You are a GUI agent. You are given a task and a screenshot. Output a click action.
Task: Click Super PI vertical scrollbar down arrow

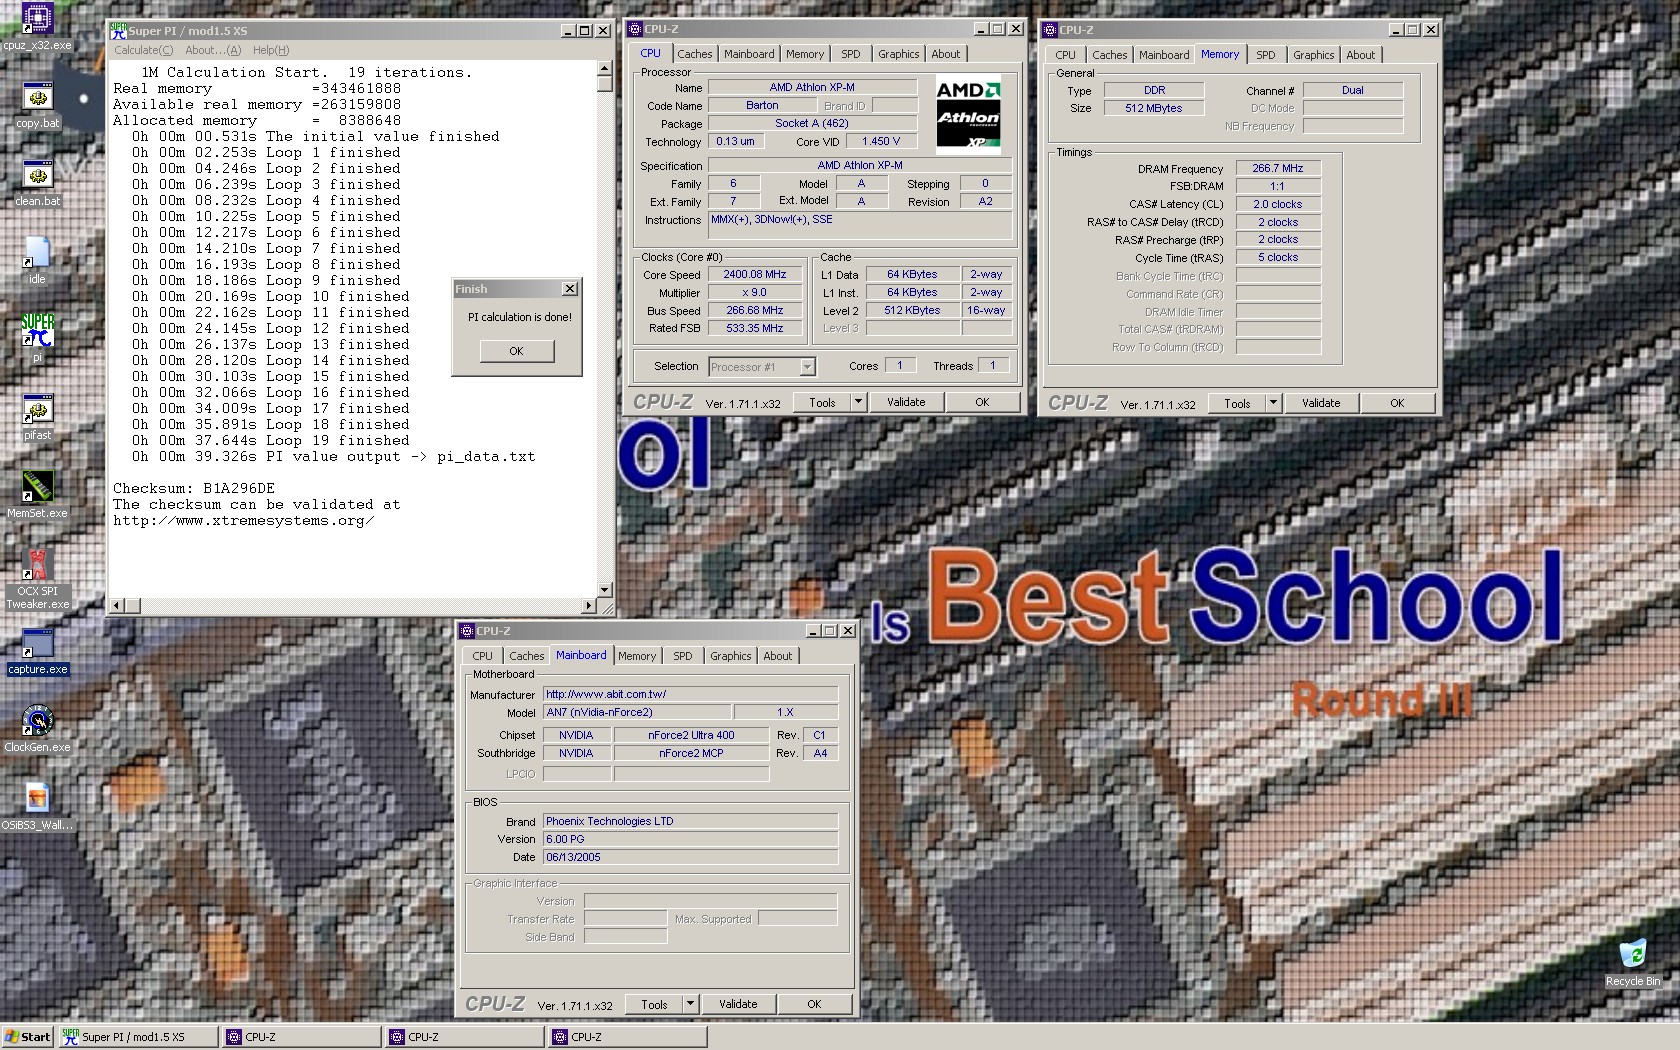(x=604, y=590)
